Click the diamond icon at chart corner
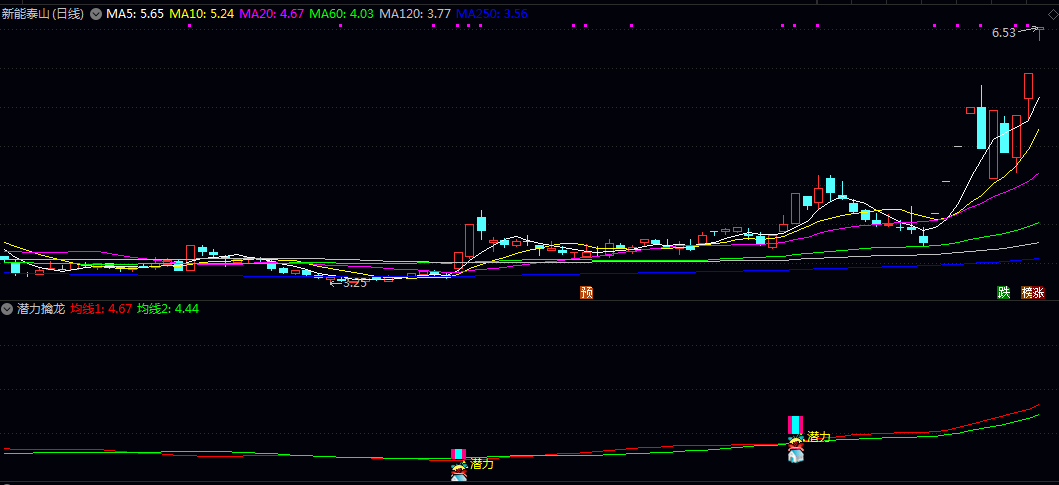This screenshot has width=1059, height=485. tap(1052, 15)
